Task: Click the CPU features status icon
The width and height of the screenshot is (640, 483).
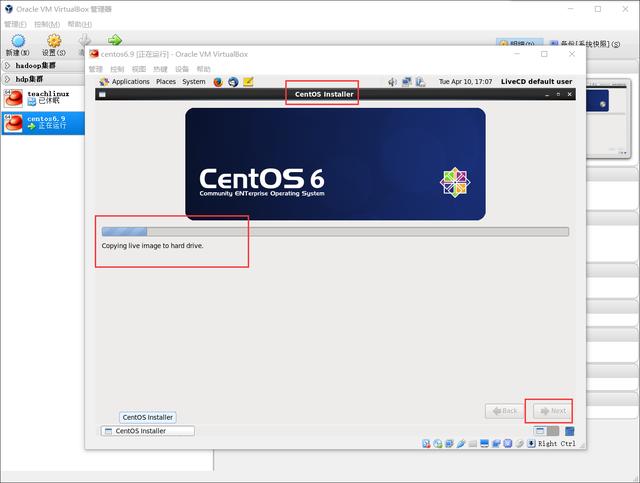Action: (x=508, y=443)
